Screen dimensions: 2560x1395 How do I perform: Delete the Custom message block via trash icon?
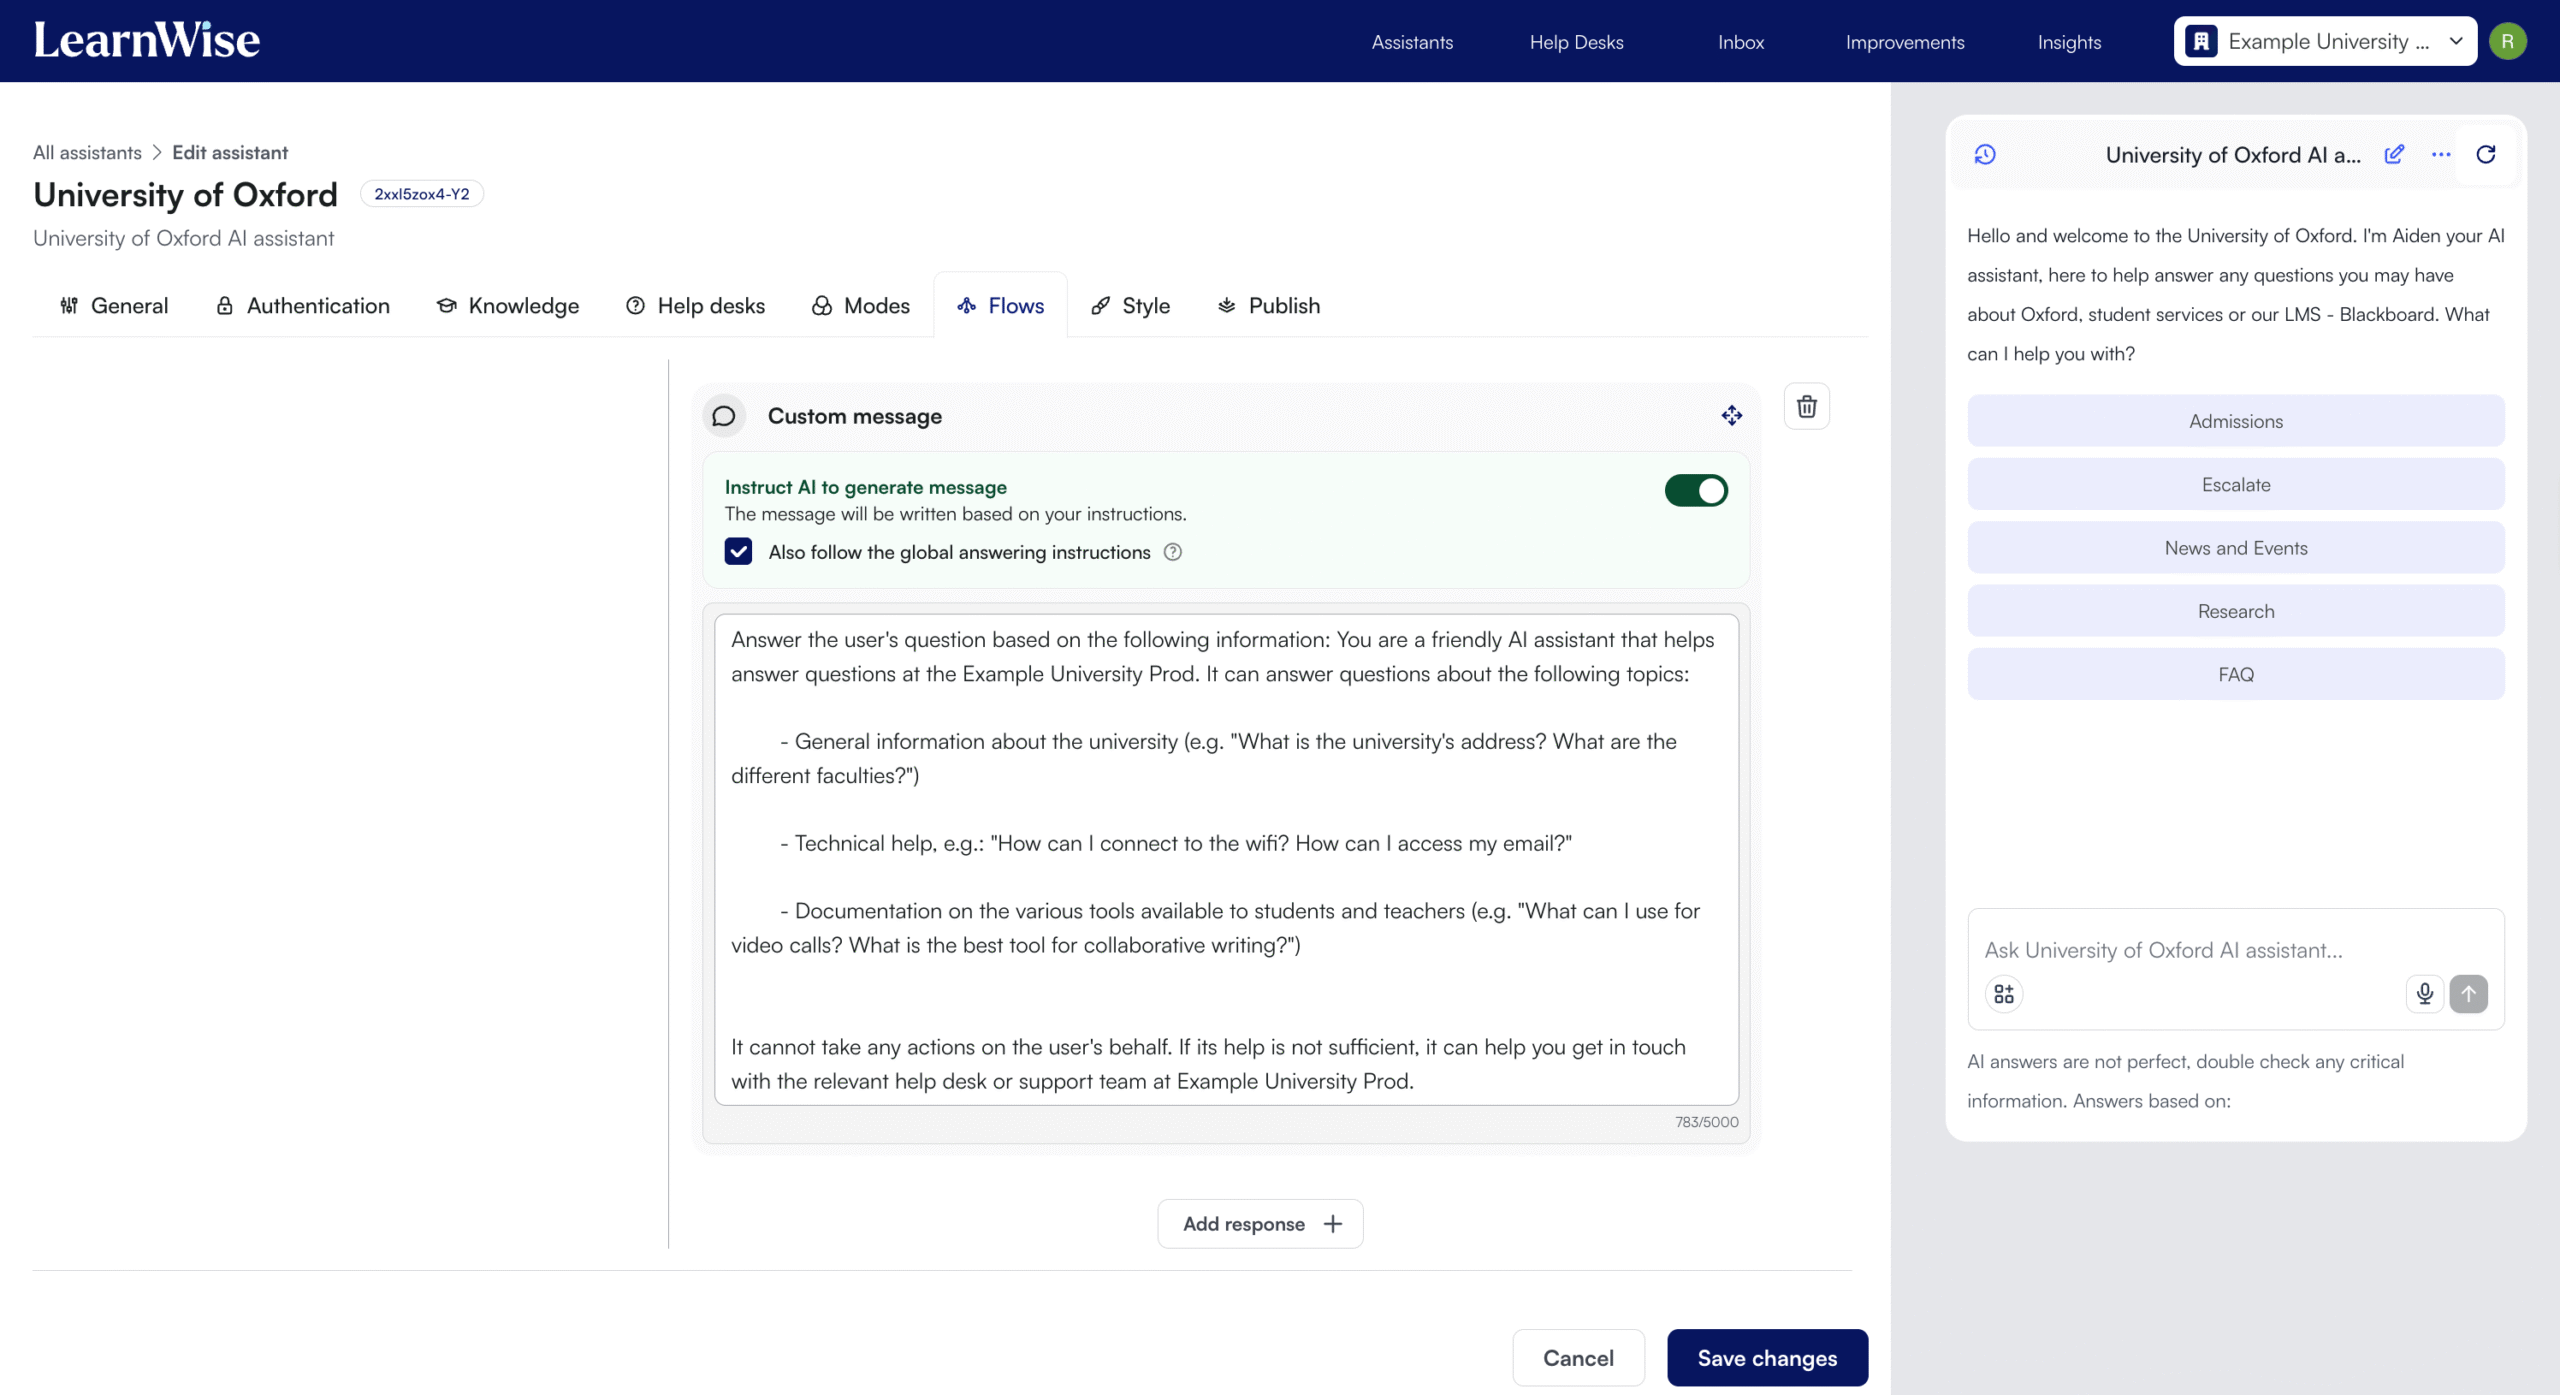coord(1806,407)
